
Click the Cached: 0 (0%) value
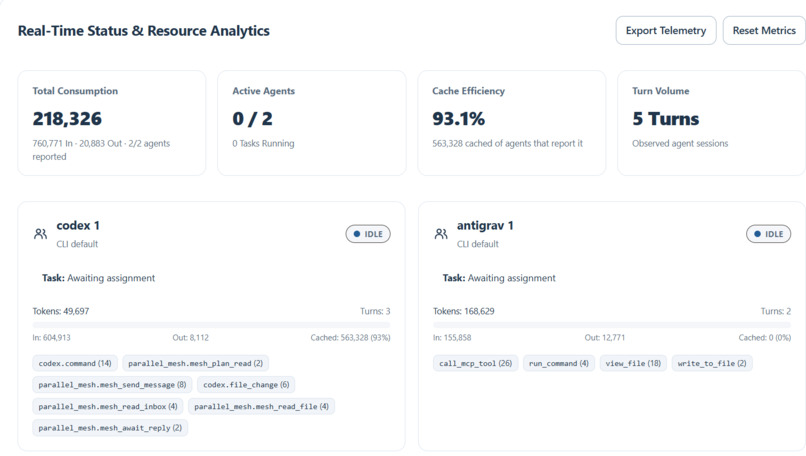765,338
